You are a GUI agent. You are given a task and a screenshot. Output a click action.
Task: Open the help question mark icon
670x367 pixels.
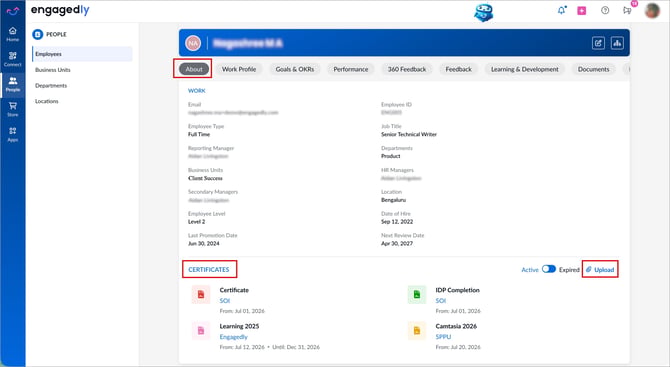point(605,11)
